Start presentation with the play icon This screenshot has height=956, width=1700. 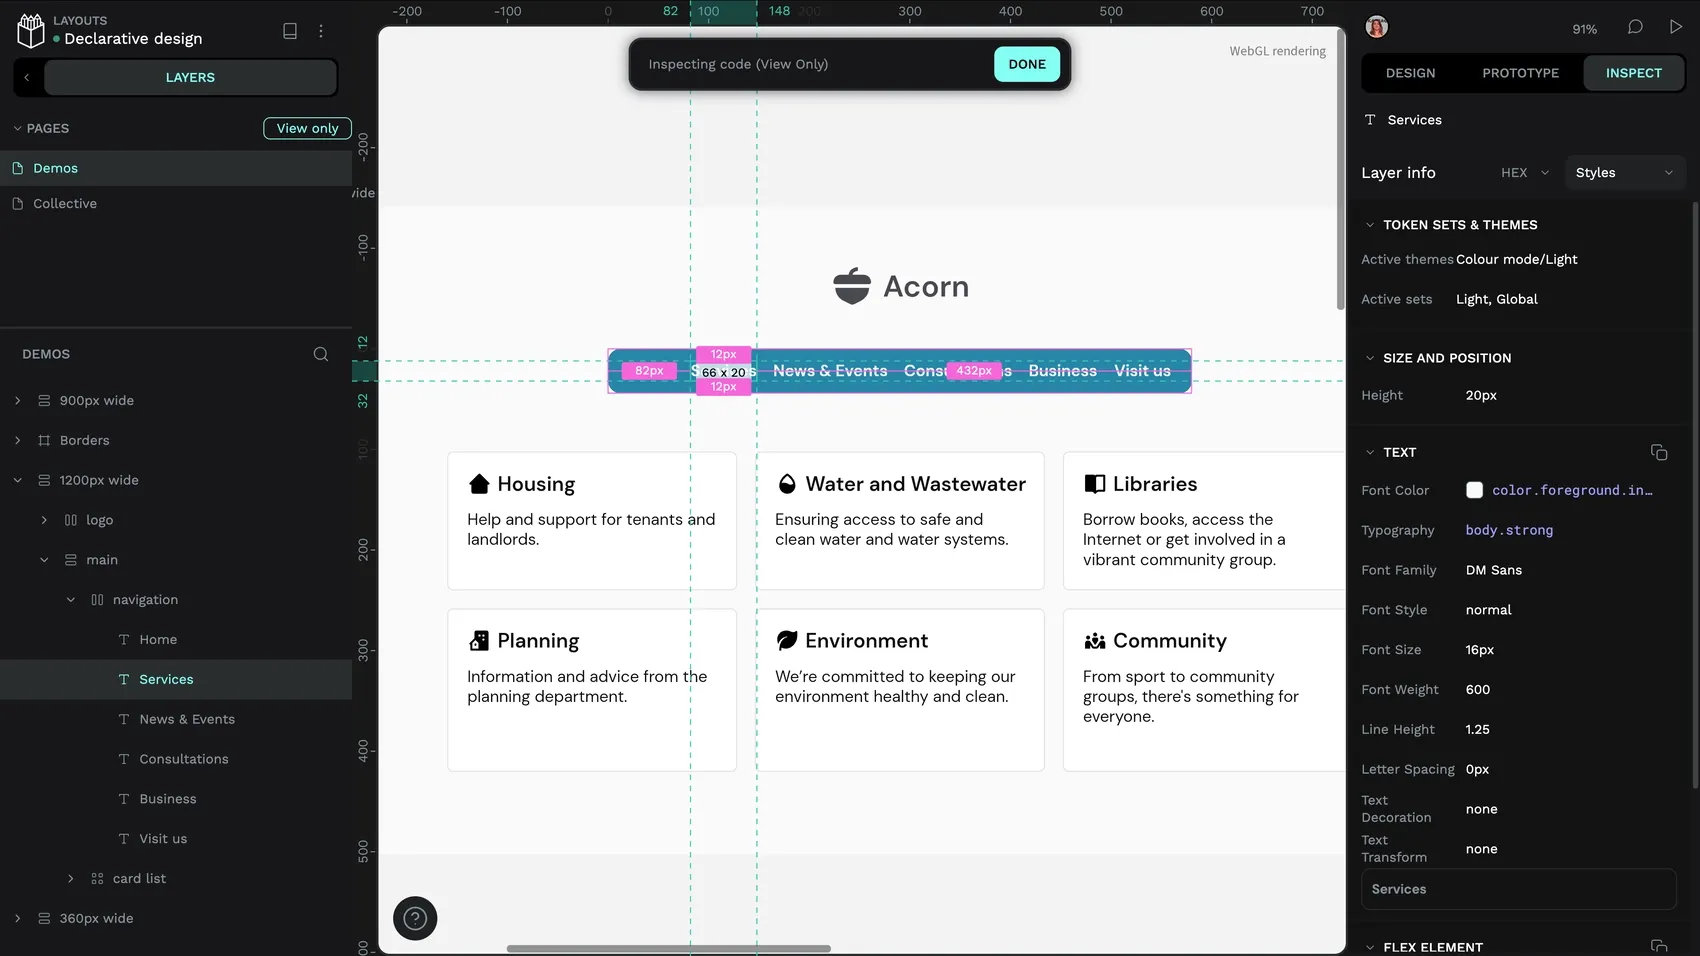click(x=1676, y=27)
